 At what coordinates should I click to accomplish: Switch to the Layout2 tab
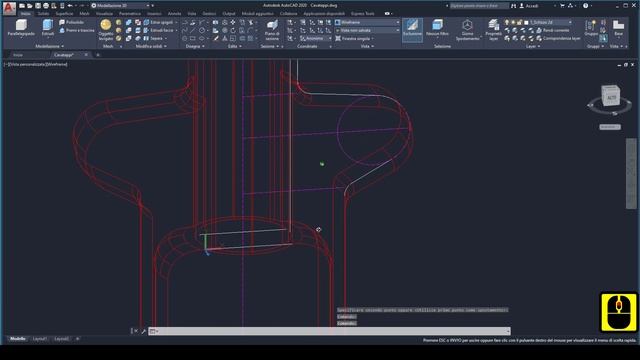tap(62, 339)
